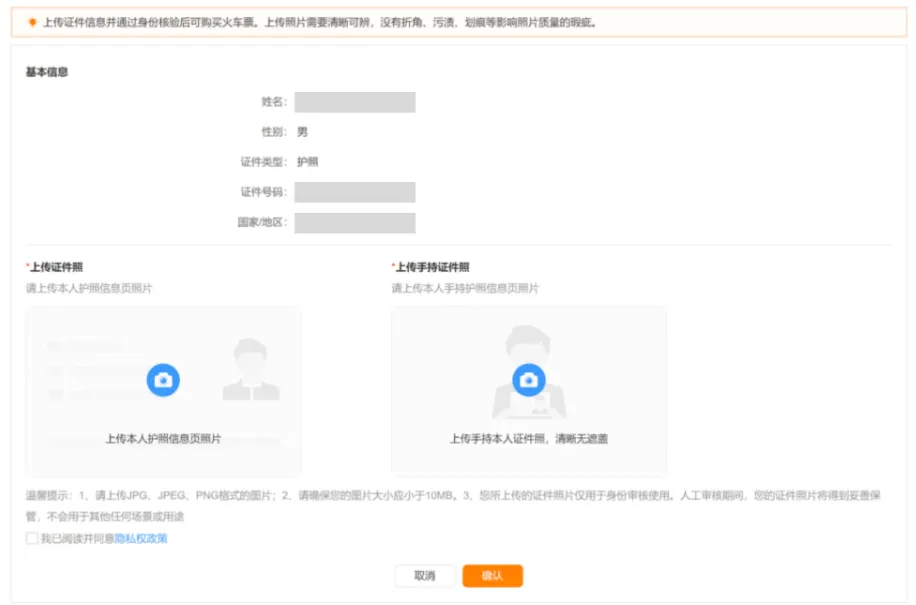Click the 国家/地区 field
The image size is (916, 605).
coord(355,222)
